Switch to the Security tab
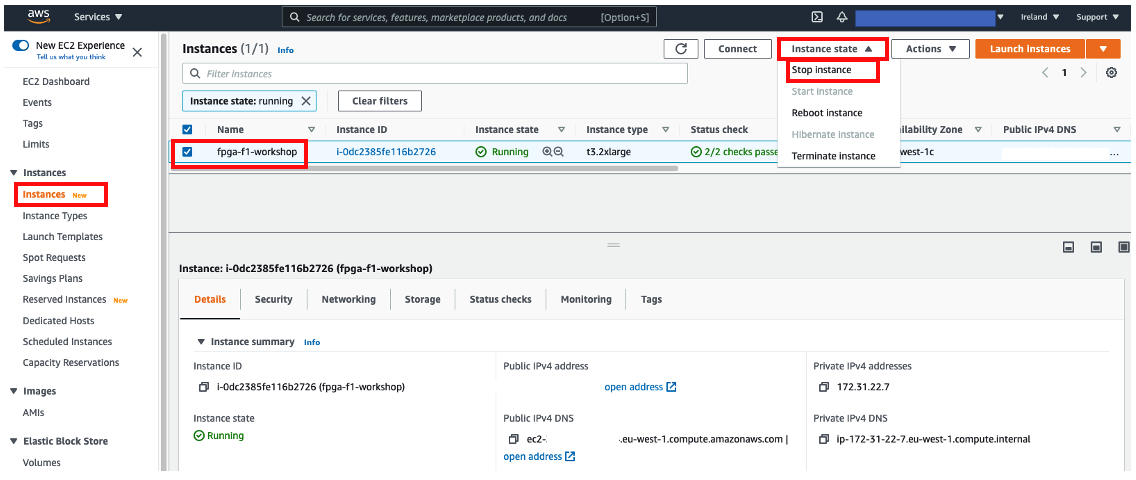The width and height of the screenshot is (1136, 480). tap(273, 299)
